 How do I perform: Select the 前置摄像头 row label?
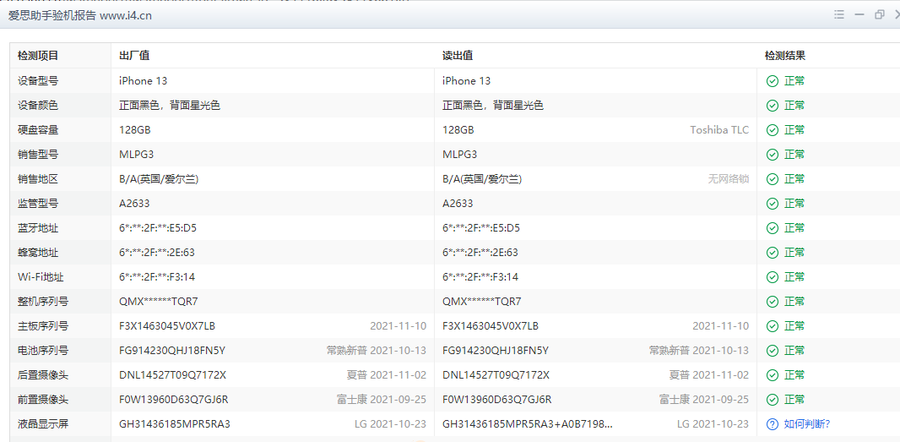[43, 400]
